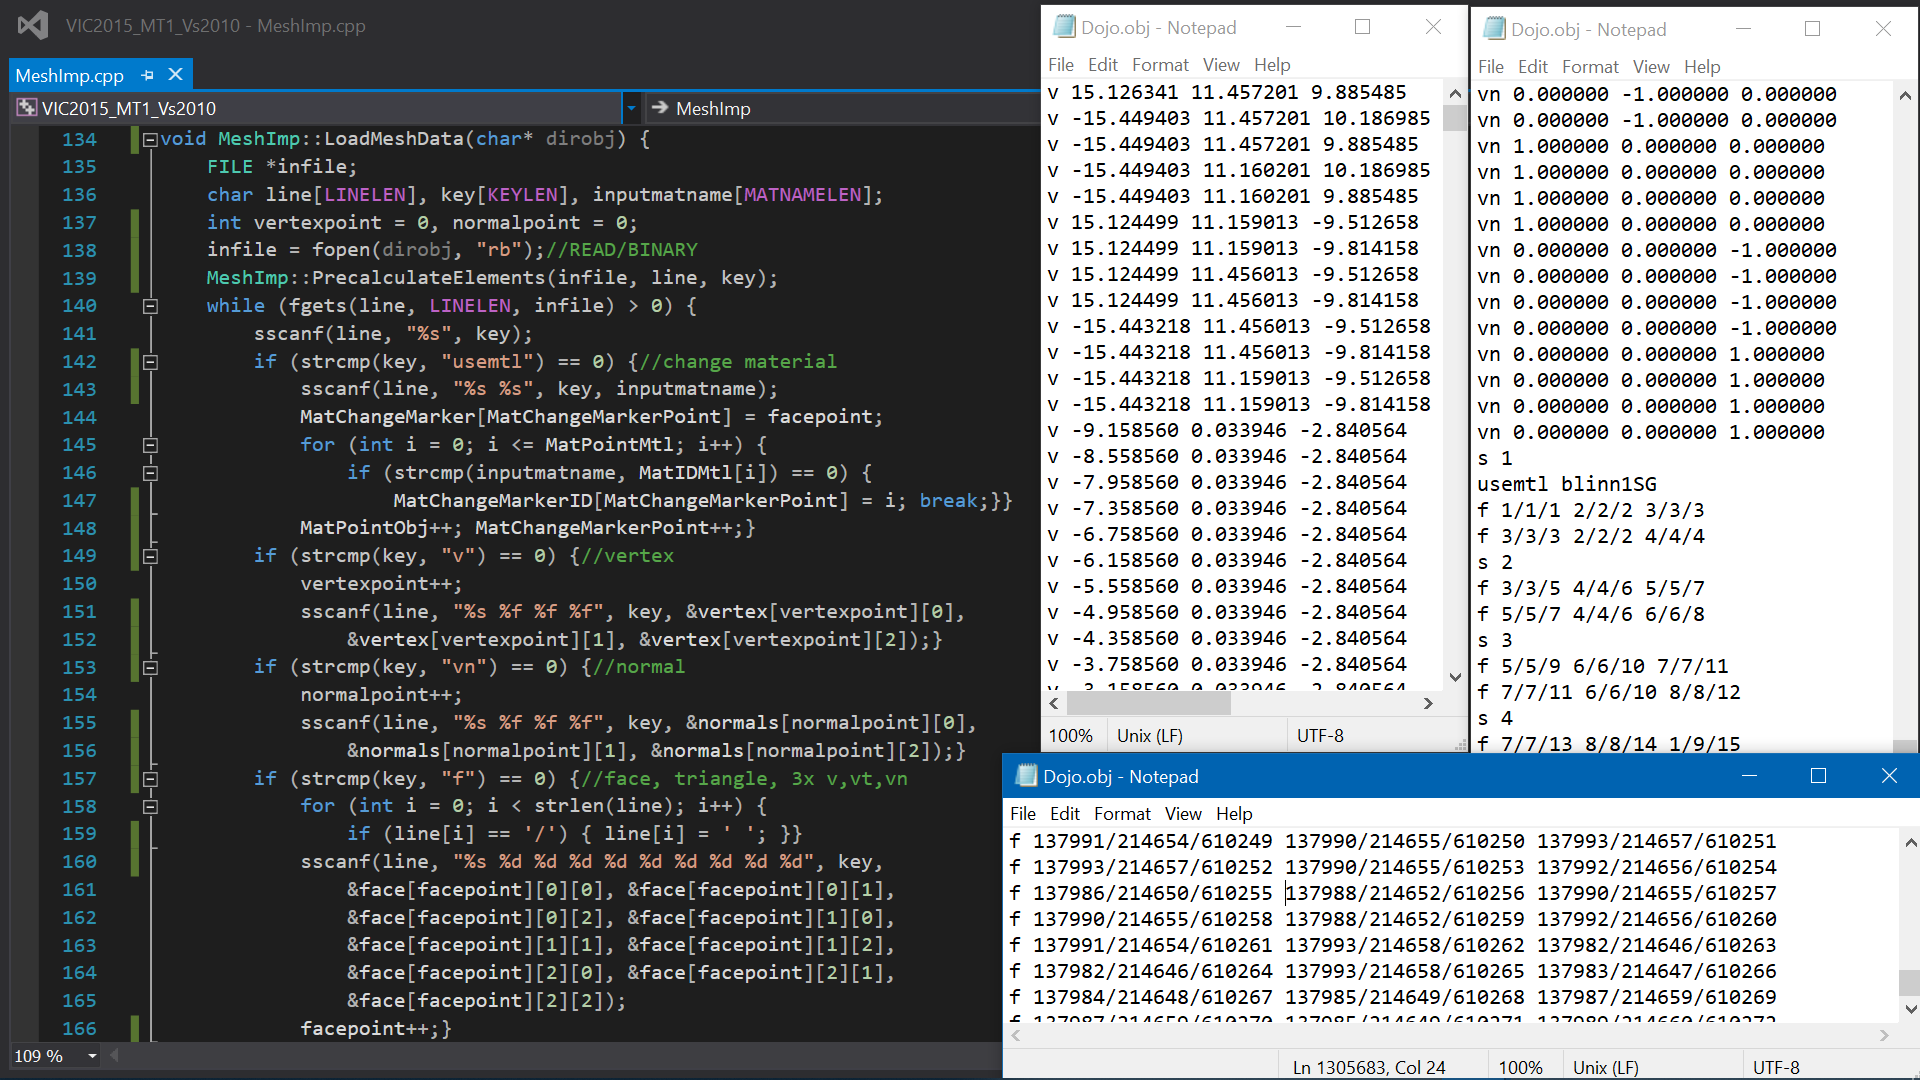This screenshot has width=1920, height=1080.
Task: Collapse the if block at line 146
Action: coord(150,473)
